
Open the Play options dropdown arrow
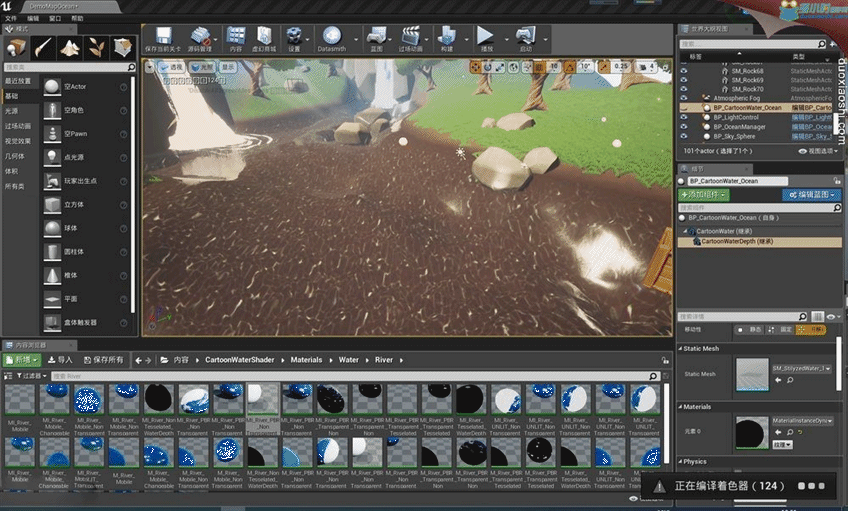(x=506, y=39)
